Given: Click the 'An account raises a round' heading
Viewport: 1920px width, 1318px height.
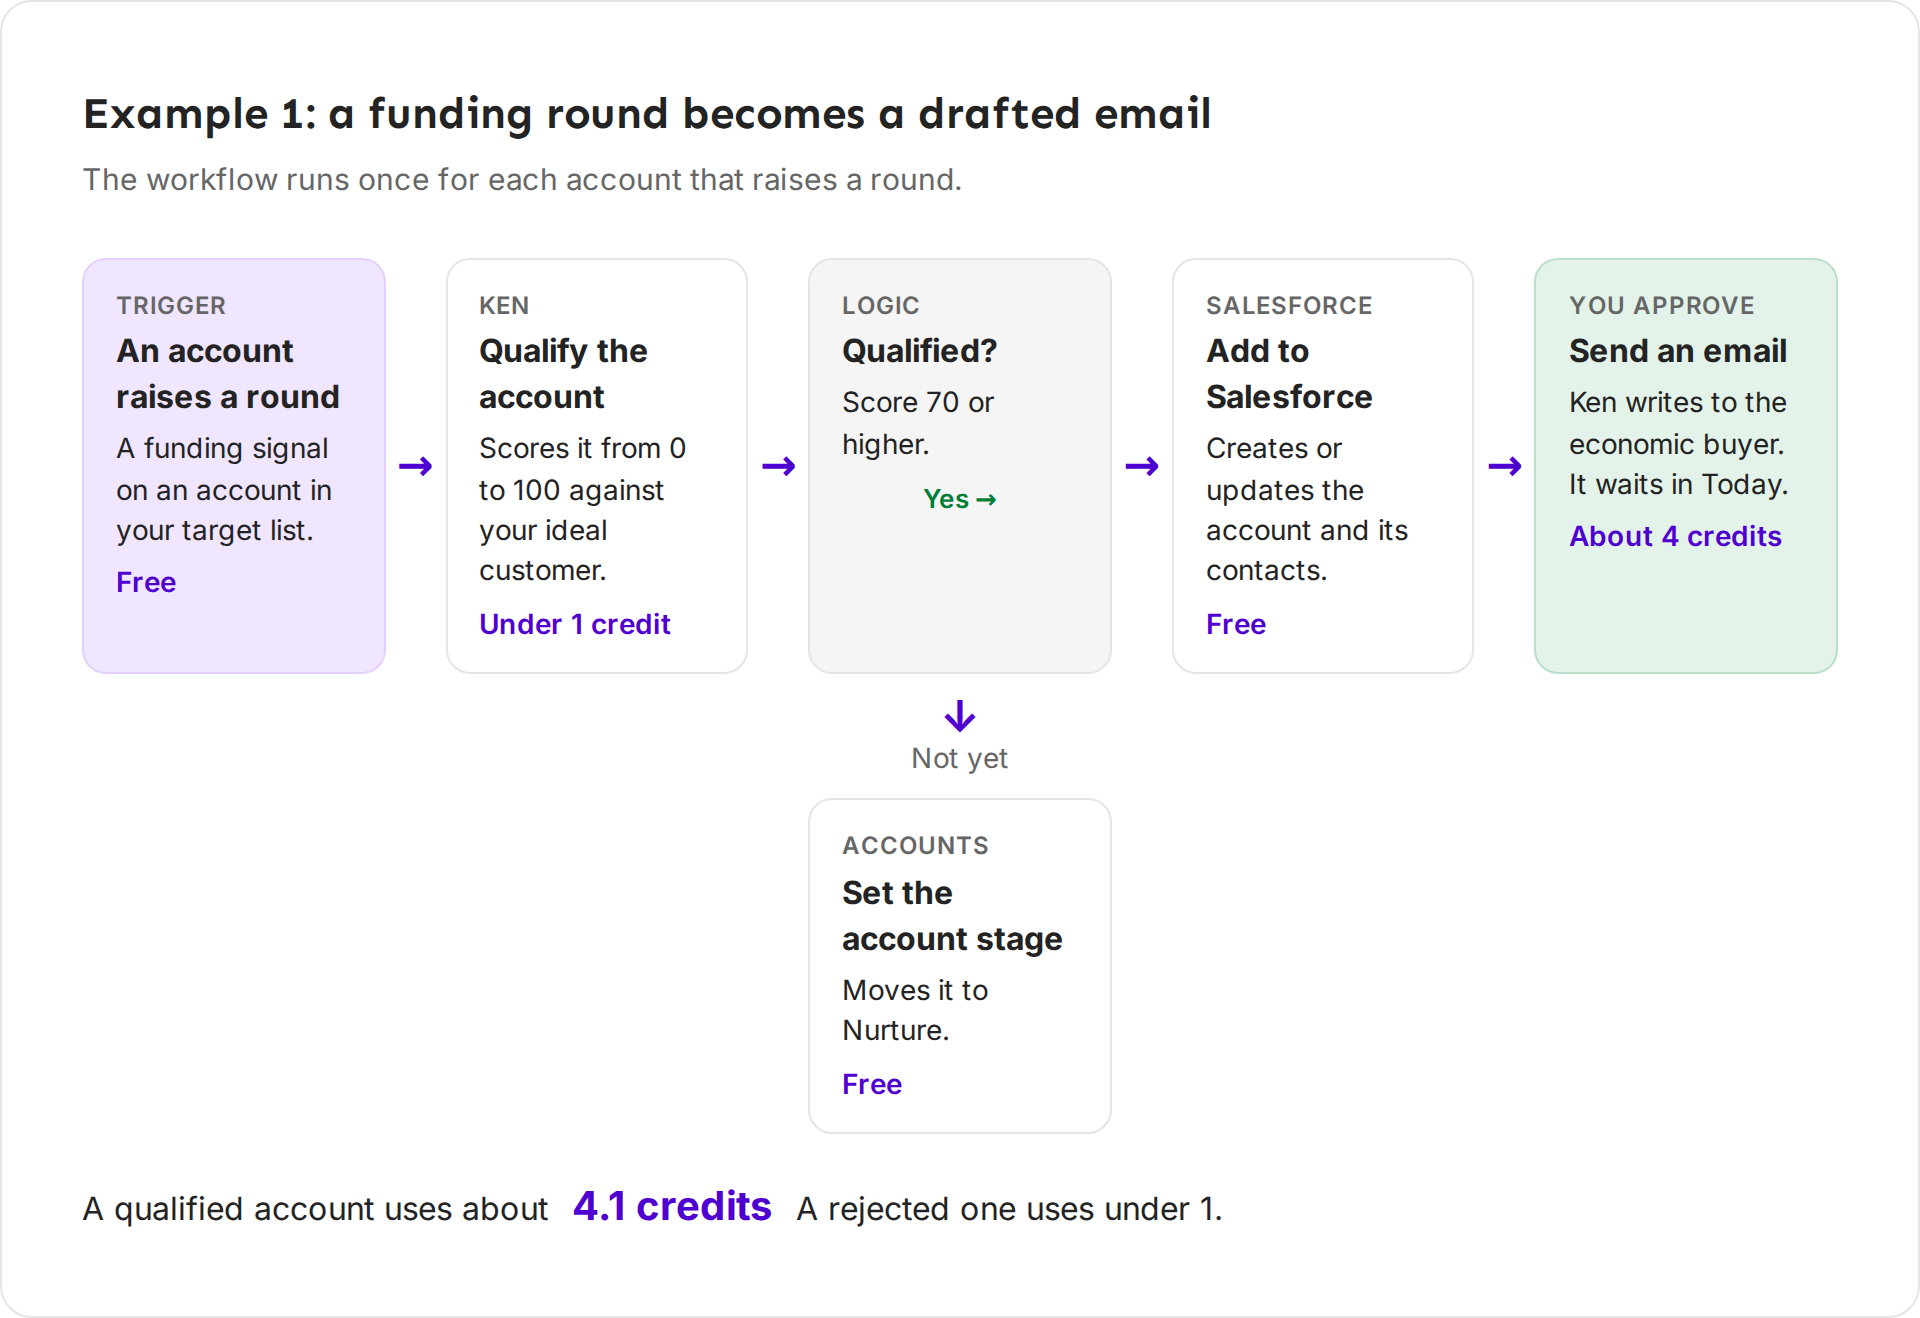Looking at the screenshot, I should (x=228, y=374).
